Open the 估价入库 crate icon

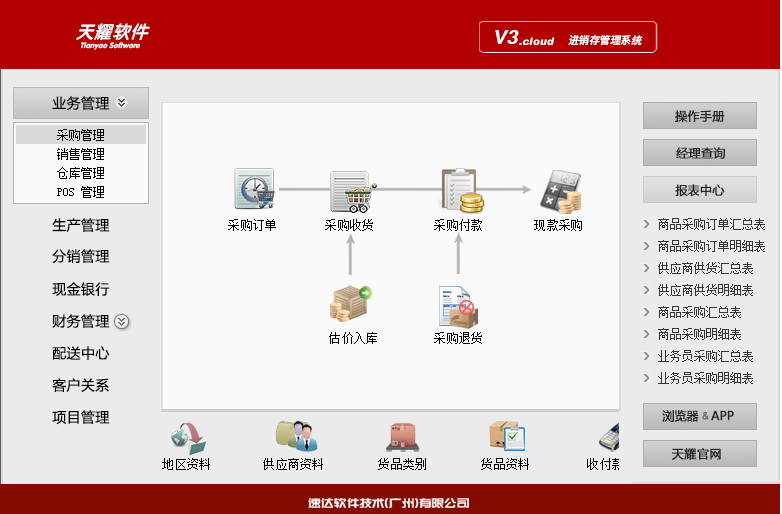[x=351, y=303]
